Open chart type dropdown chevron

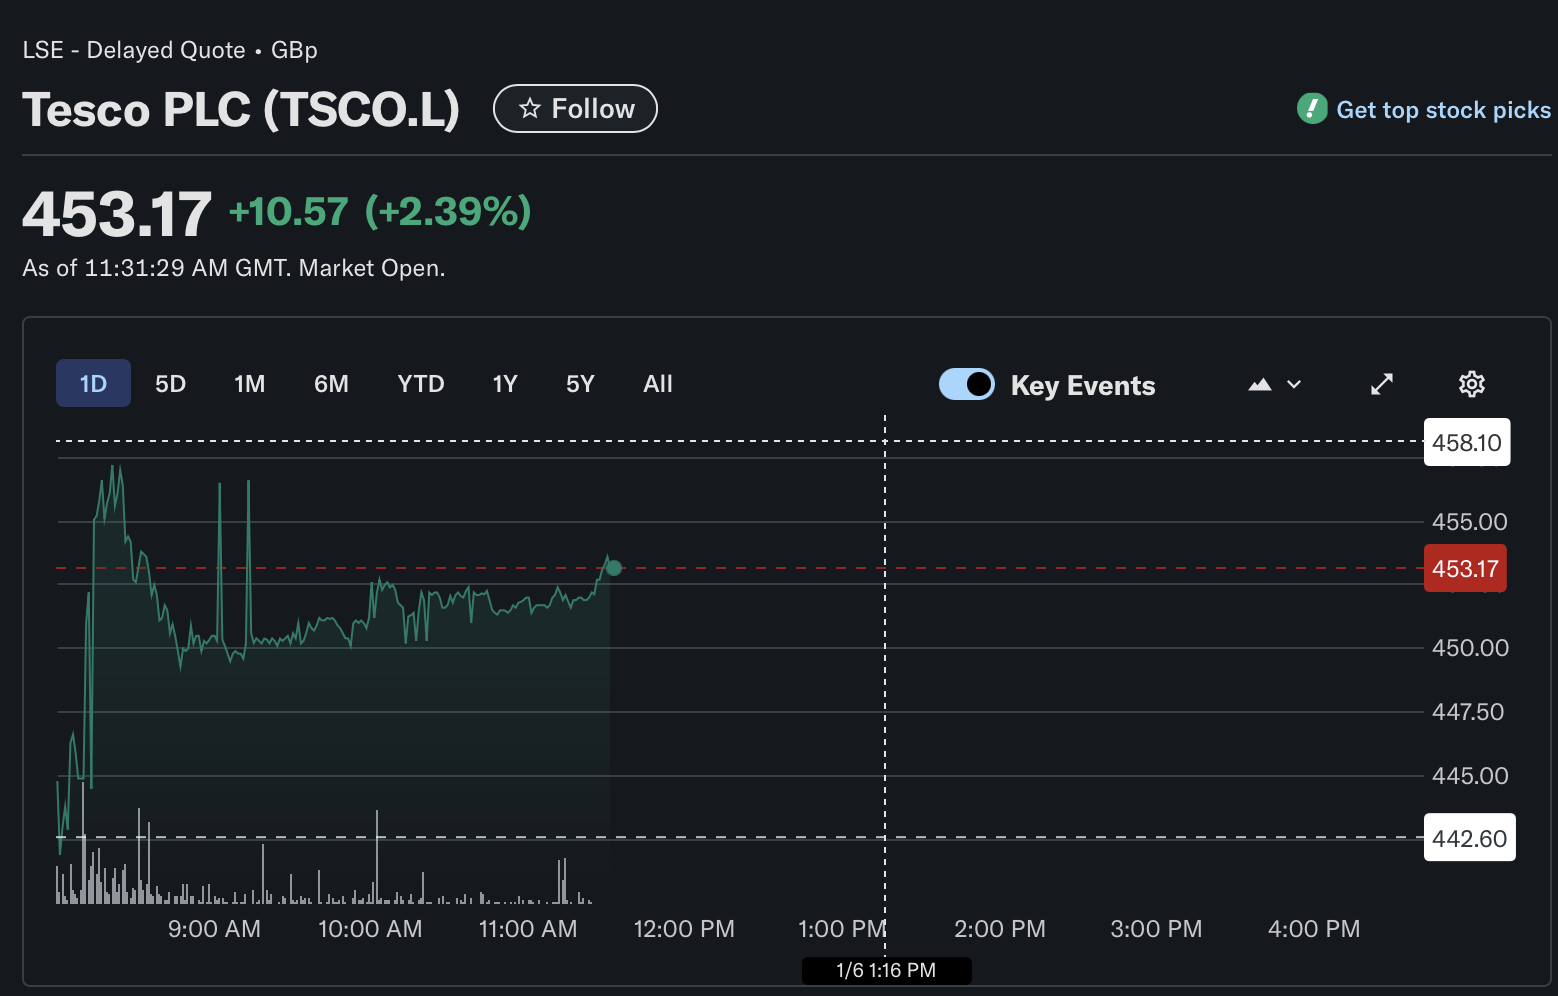tap(1294, 384)
